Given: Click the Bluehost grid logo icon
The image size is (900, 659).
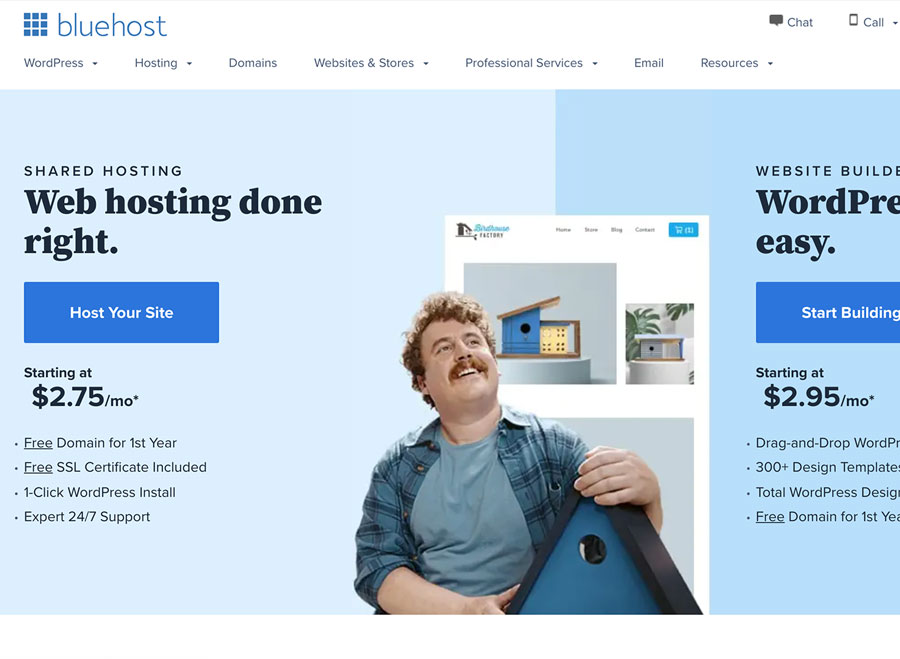Looking at the screenshot, I should [x=36, y=25].
